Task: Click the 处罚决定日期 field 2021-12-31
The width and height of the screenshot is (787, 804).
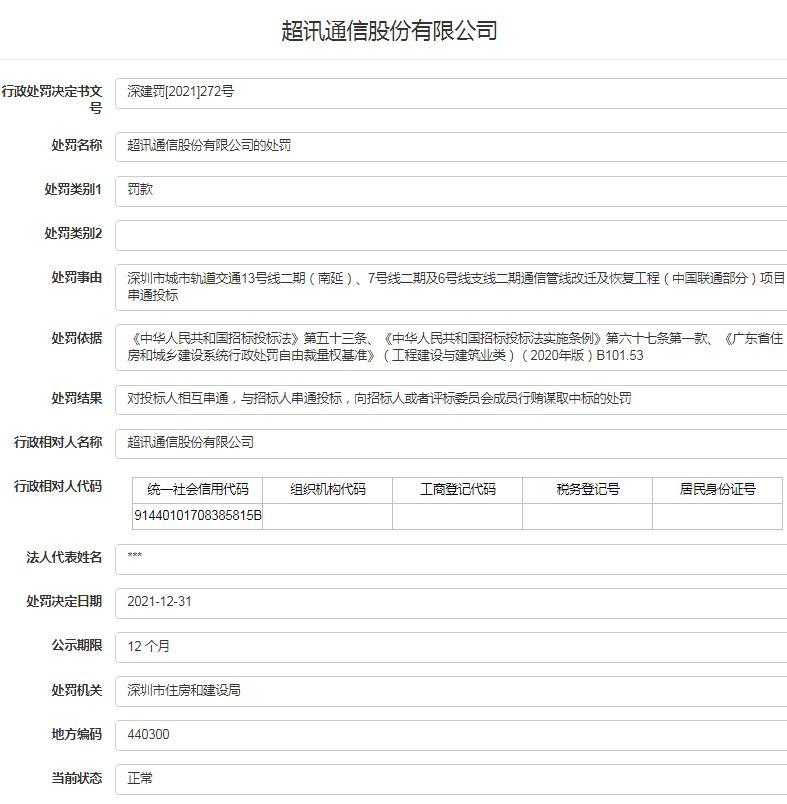Action: (451, 603)
